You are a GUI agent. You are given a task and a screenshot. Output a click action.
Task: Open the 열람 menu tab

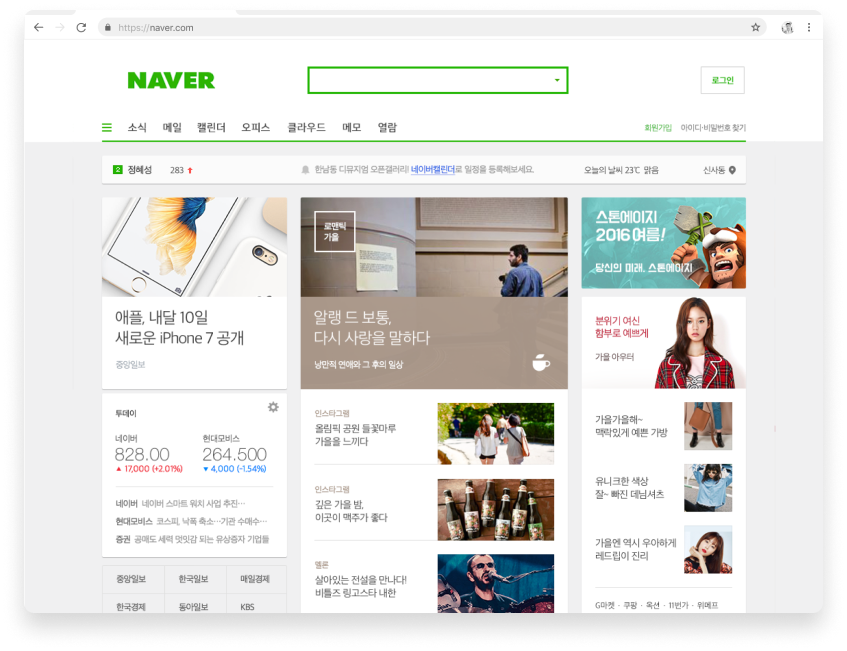tap(387, 127)
